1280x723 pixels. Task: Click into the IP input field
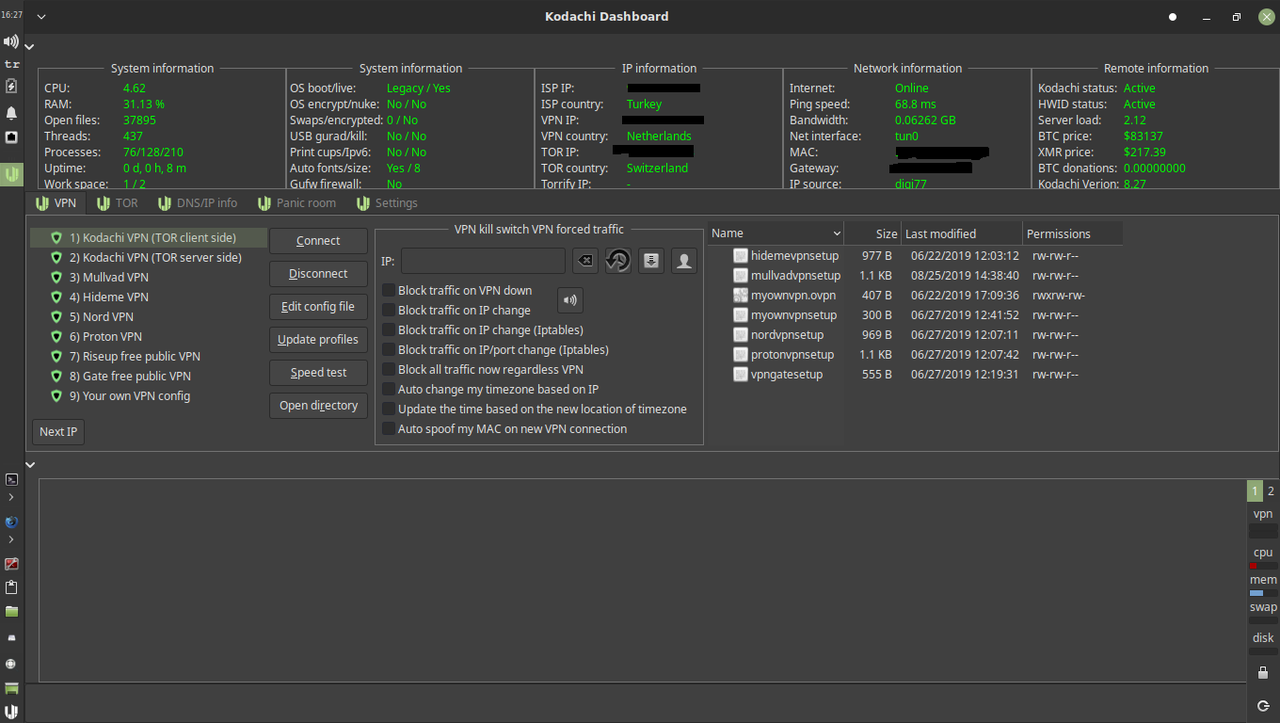(483, 261)
